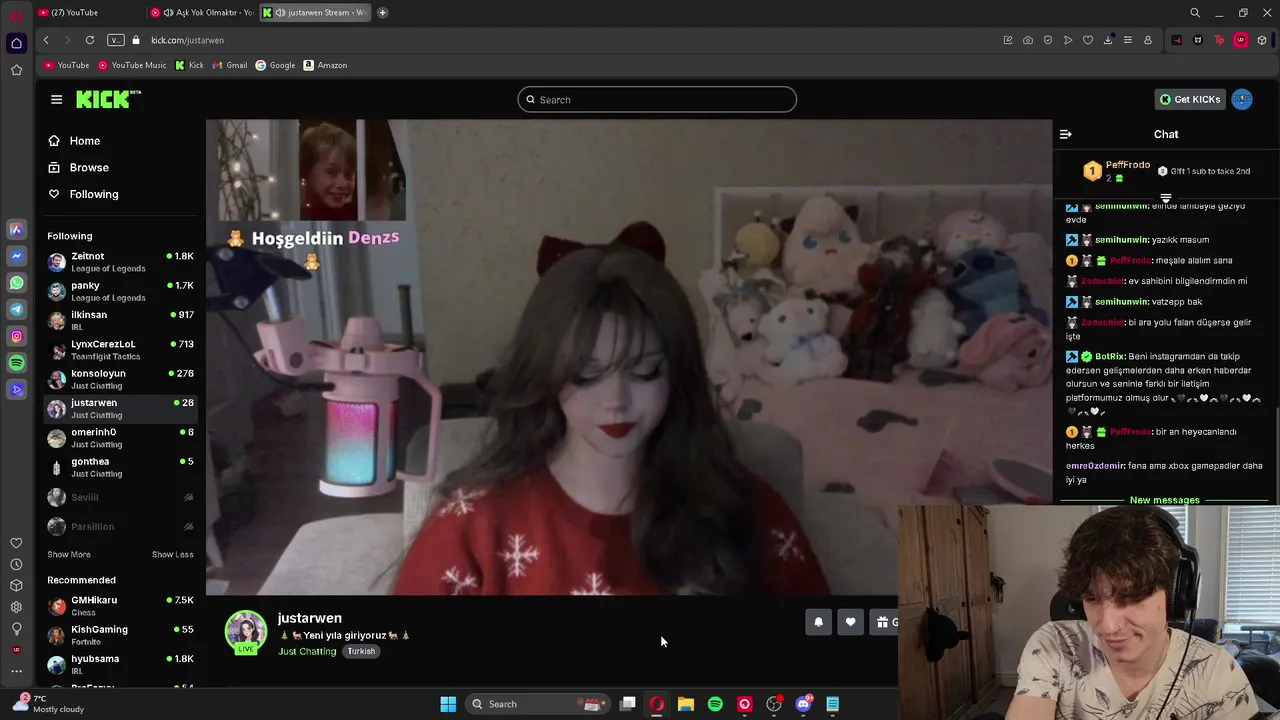Click the Windows taskbar Search box

pos(538,704)
